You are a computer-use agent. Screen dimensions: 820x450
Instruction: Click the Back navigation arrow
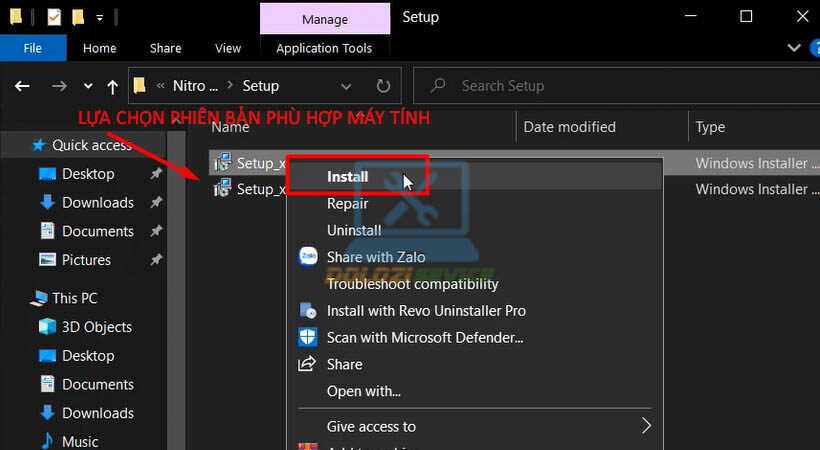(x=23, y=86)
